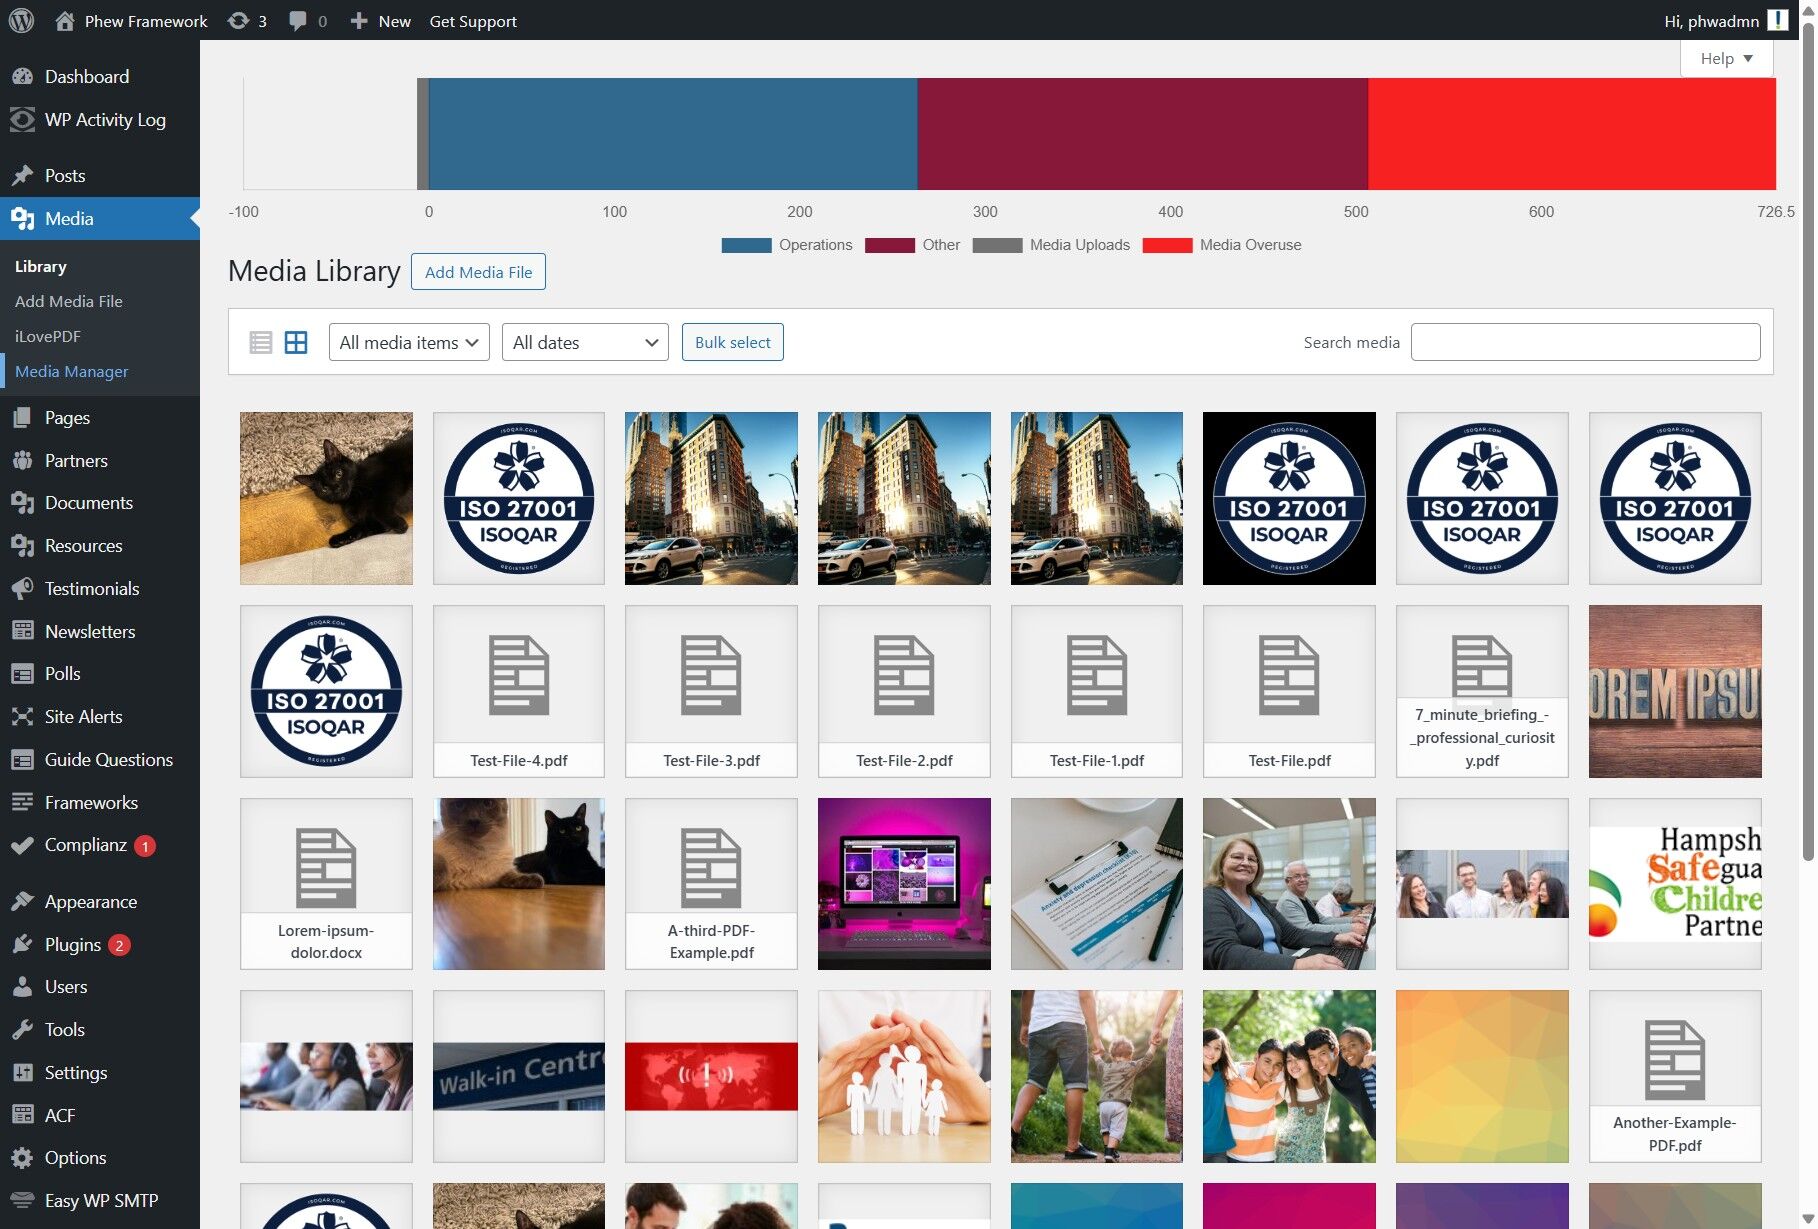The height and width of the screenshot is (1229, 1818).
Task: Select the Another-Example-PDF.pdf thumbnail
Action: (1675, 1076)
